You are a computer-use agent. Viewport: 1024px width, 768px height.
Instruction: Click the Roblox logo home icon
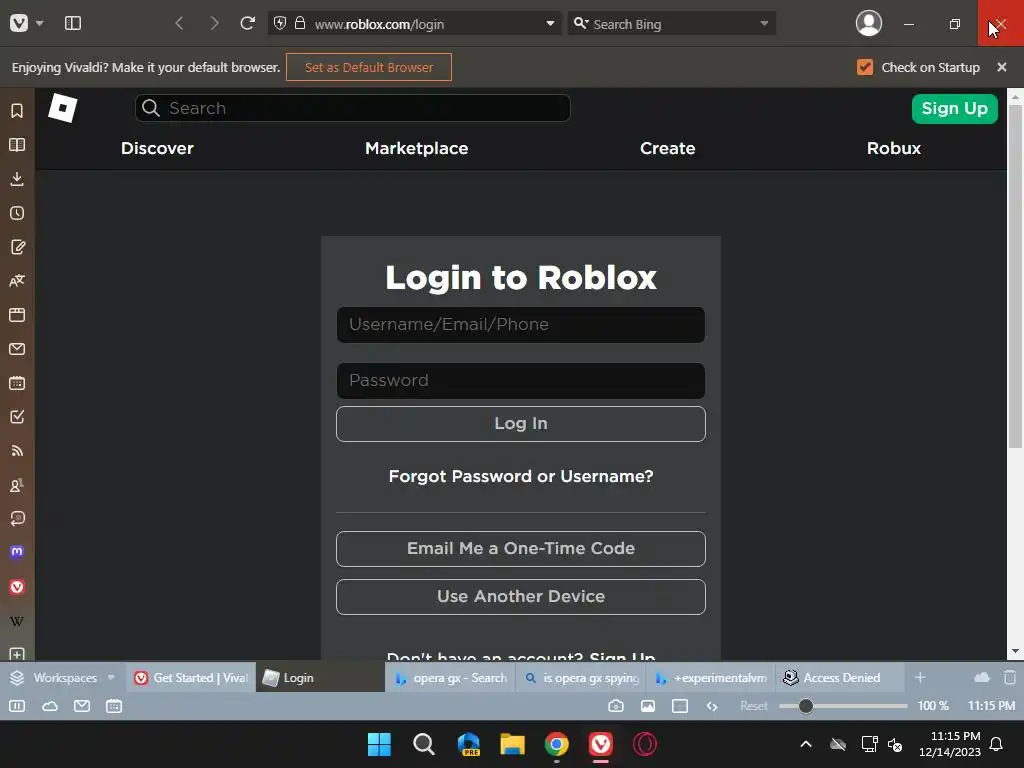point(63,108)
